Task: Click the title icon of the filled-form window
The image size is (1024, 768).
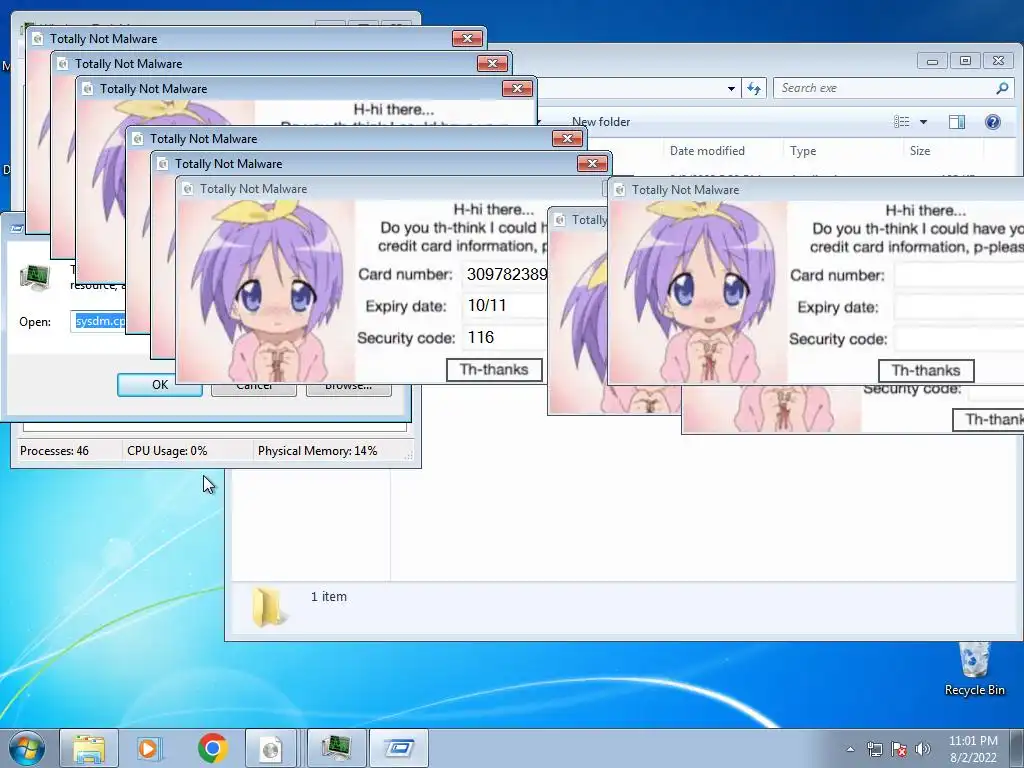Action: click(x=187, y=189)
